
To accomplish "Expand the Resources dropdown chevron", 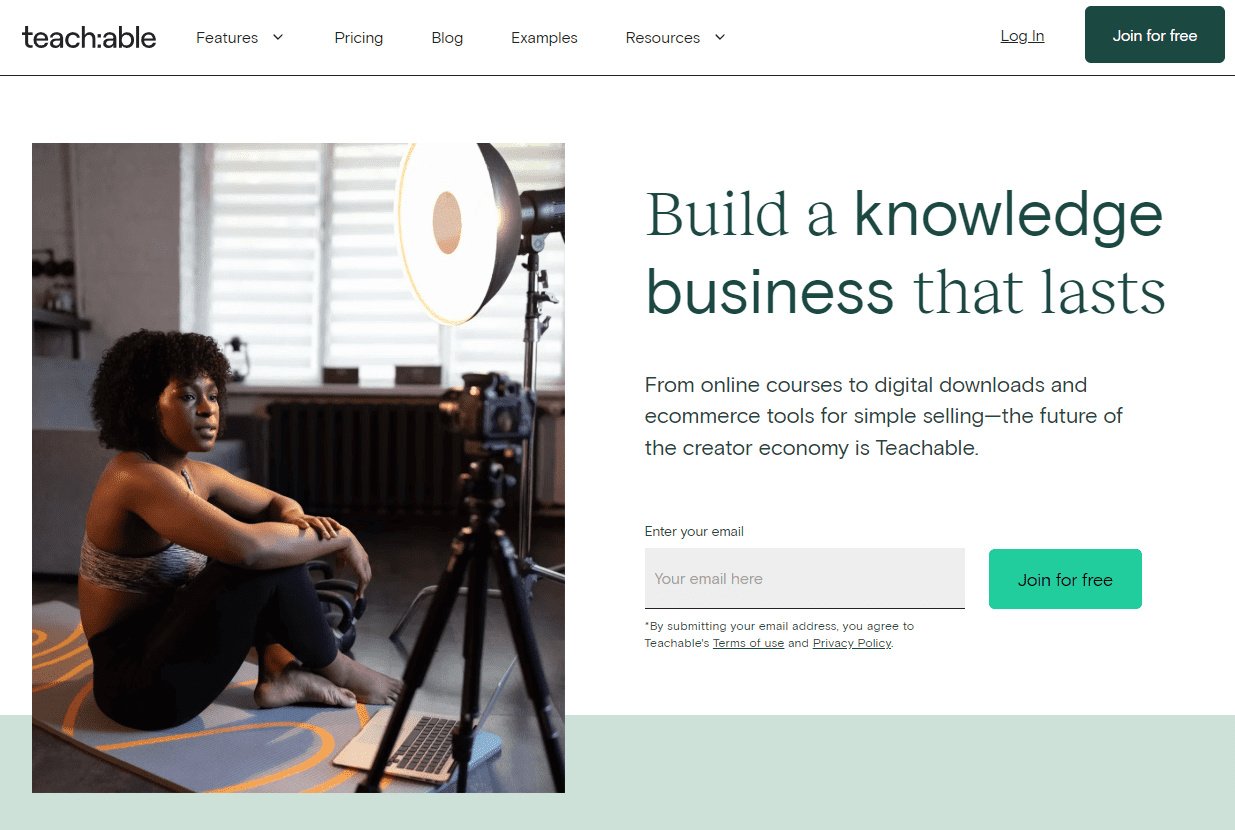I will coord(719,37).
